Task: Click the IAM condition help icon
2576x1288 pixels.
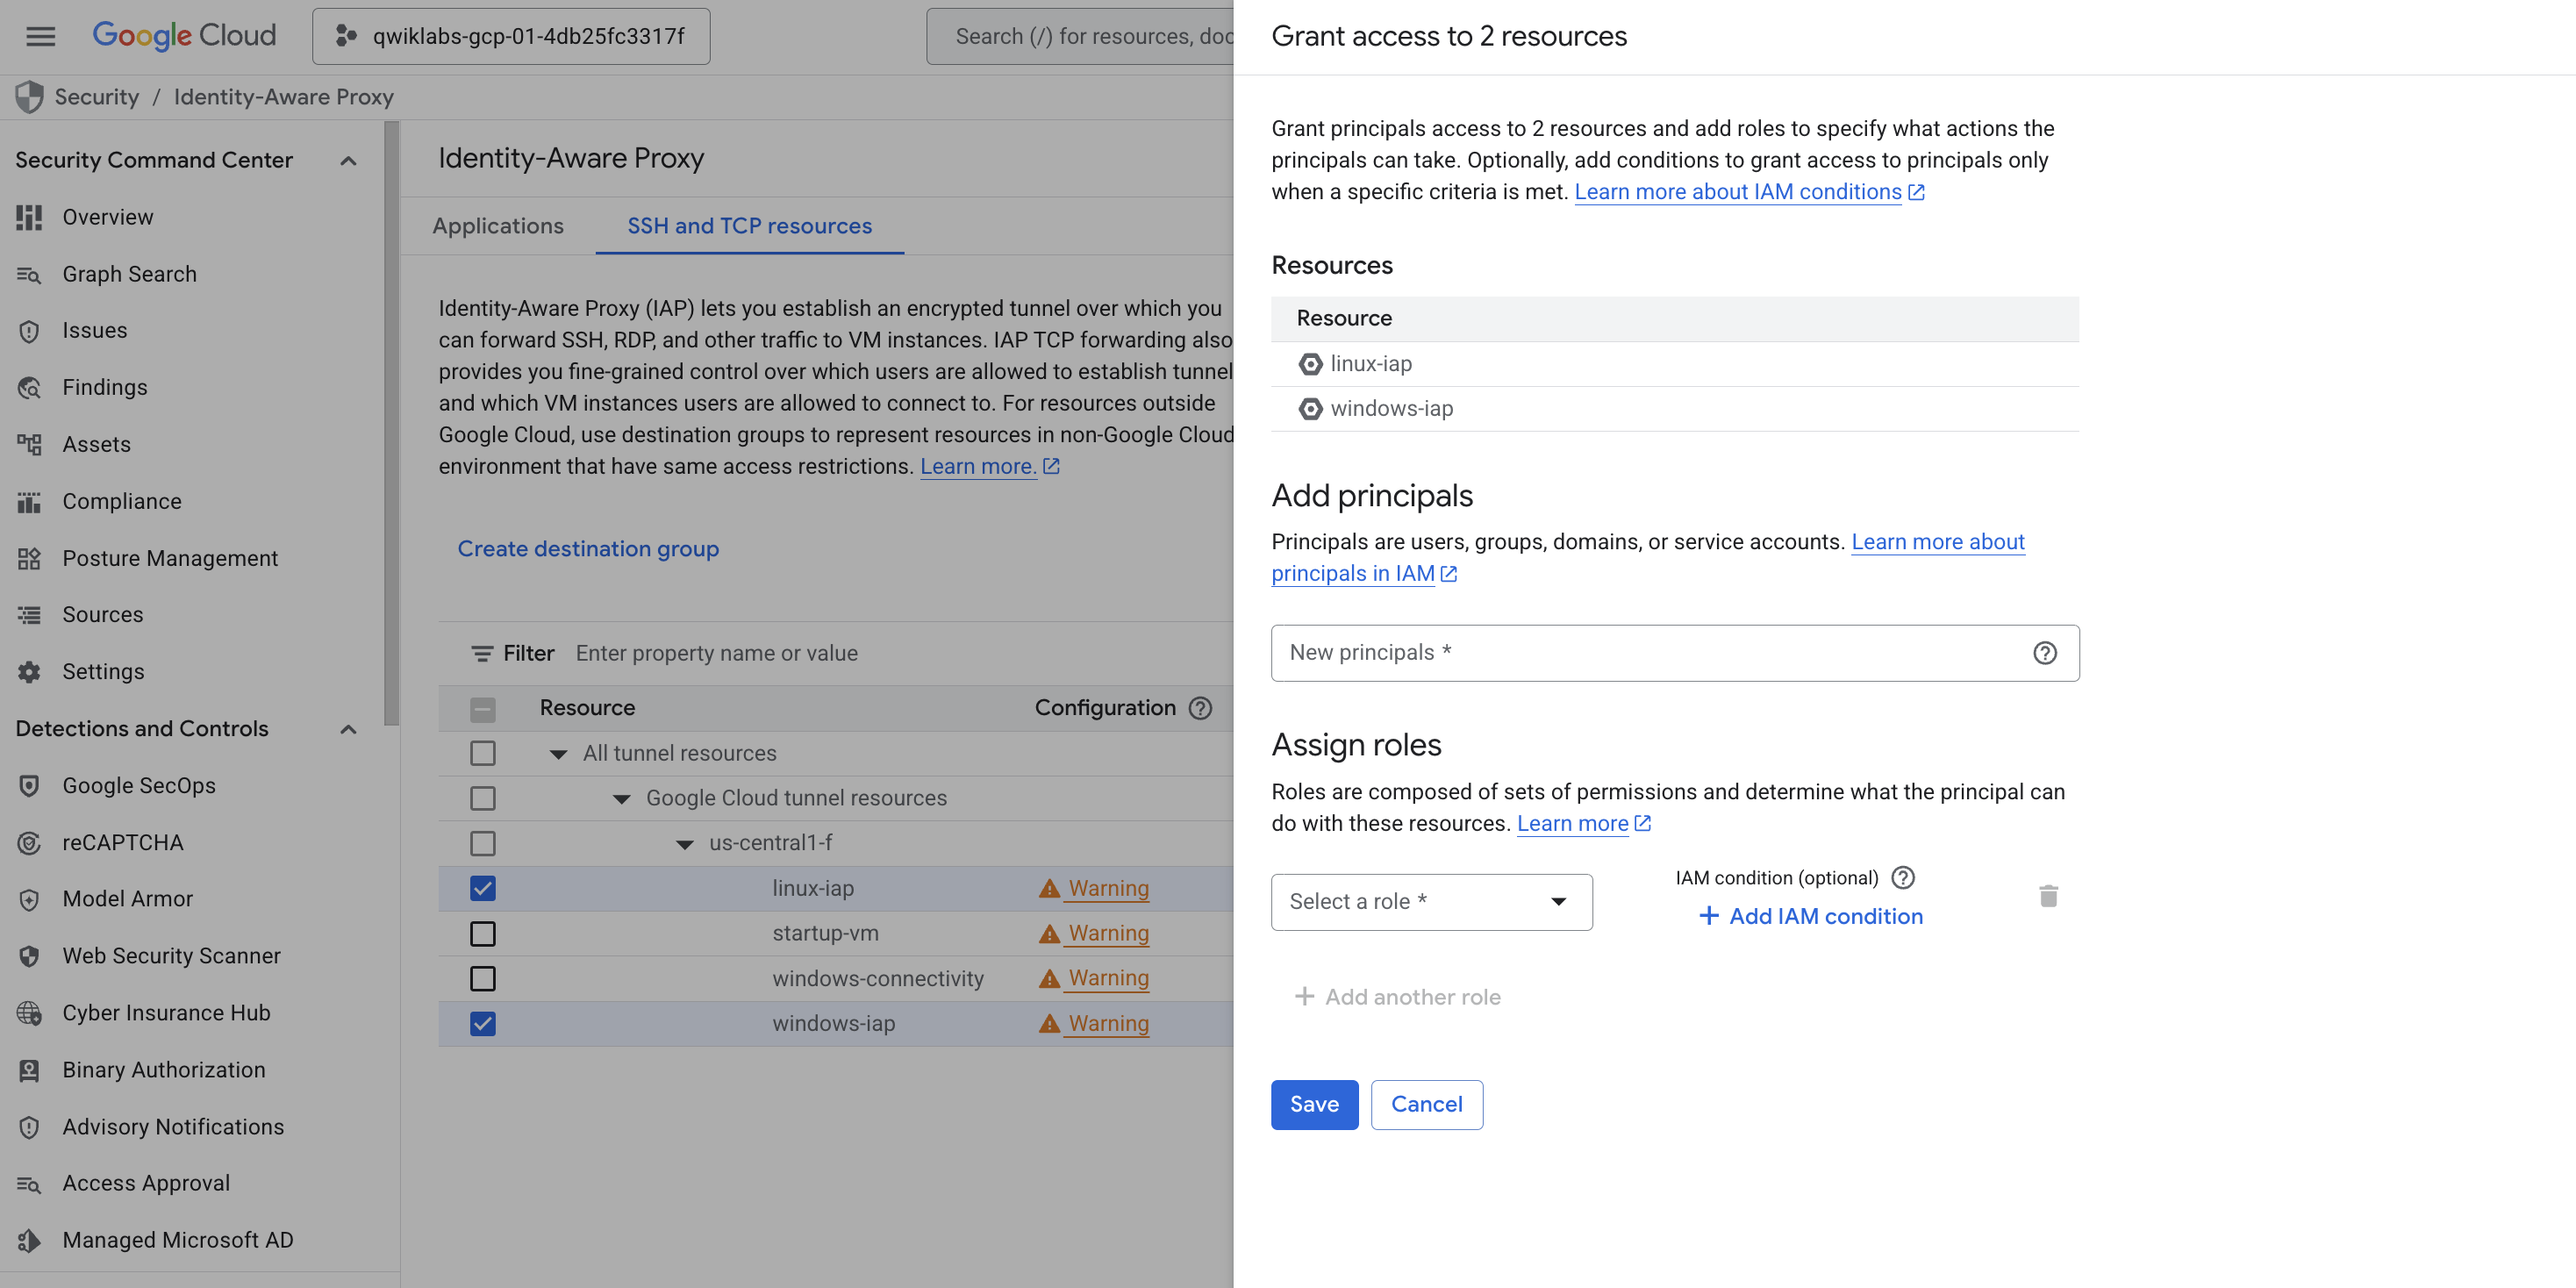Action: (1903, 877)
